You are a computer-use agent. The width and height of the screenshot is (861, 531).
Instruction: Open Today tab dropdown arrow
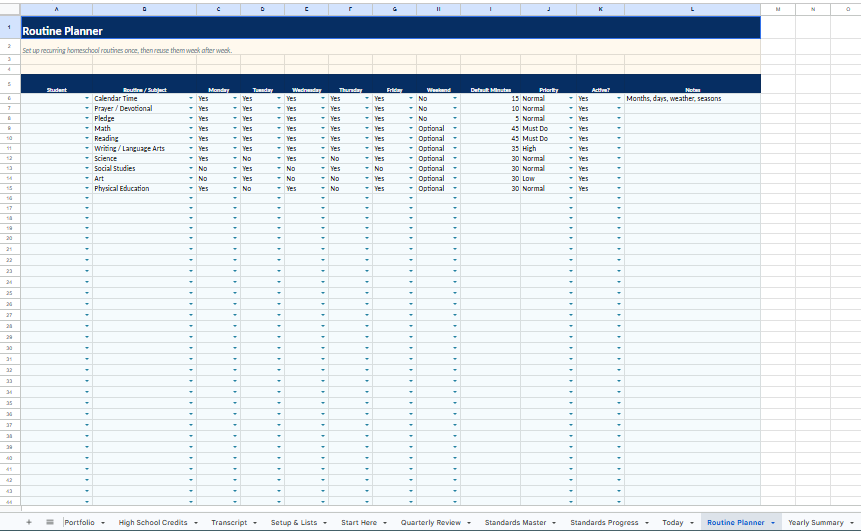[691, 523]
